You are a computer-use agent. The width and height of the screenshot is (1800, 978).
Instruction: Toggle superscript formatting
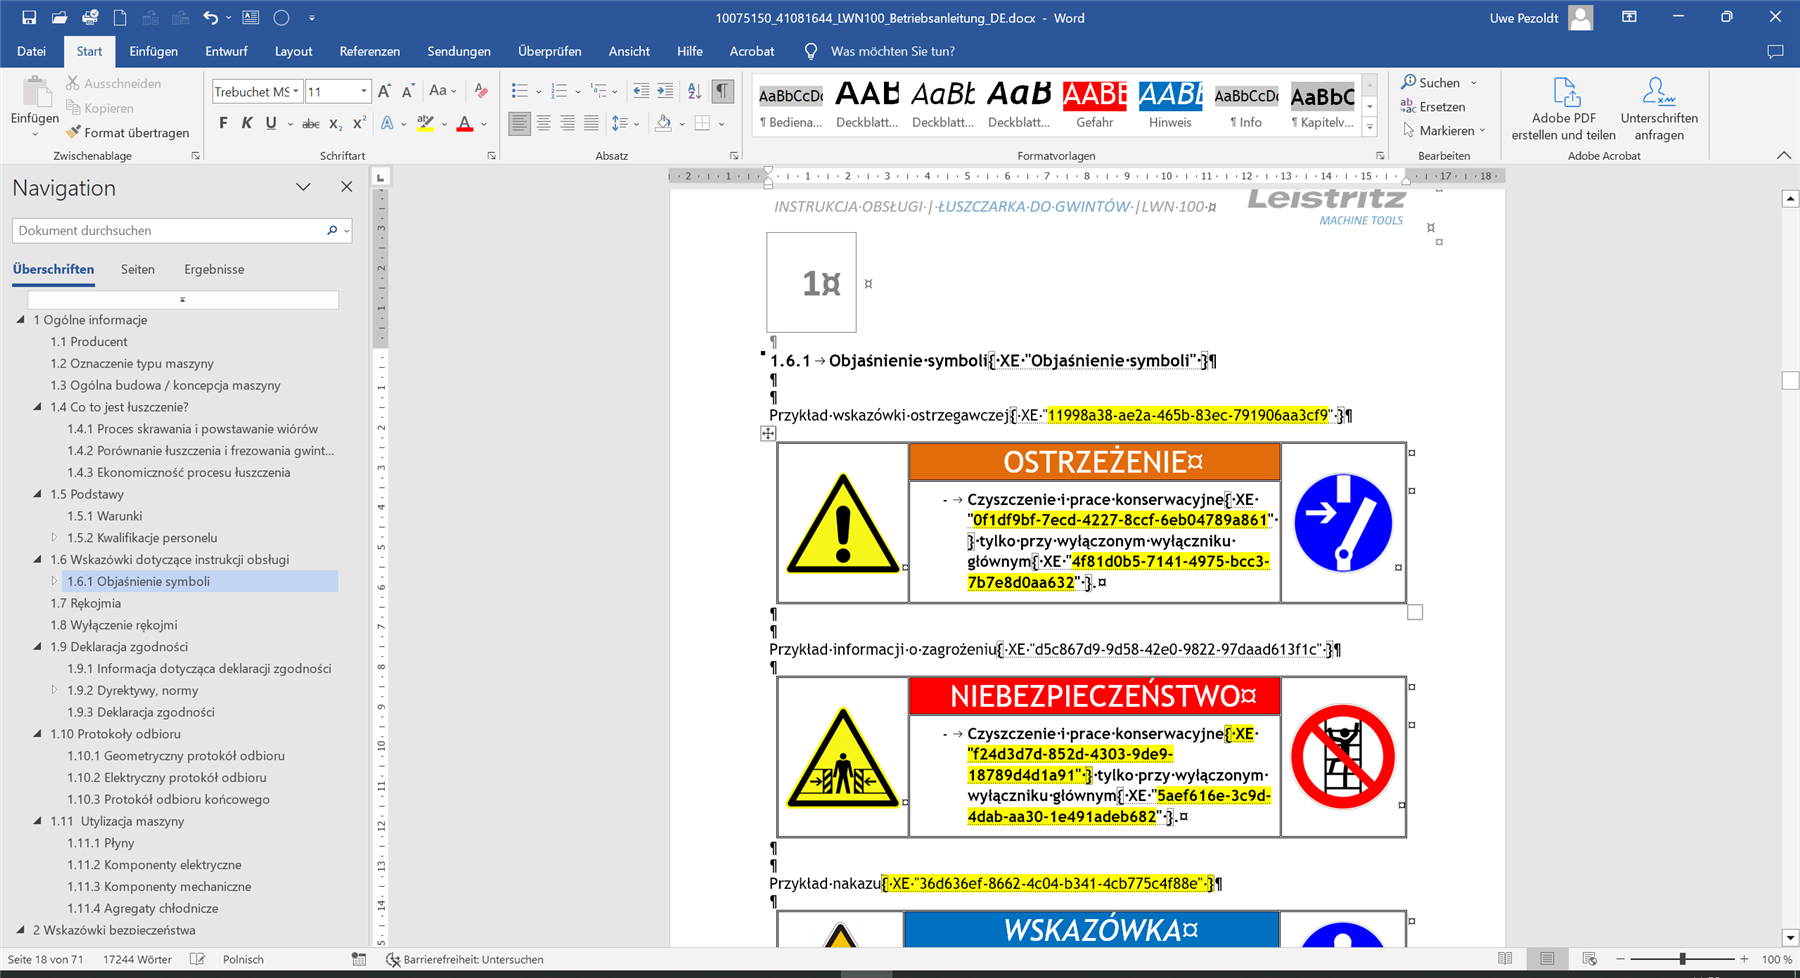click(360, 123)
